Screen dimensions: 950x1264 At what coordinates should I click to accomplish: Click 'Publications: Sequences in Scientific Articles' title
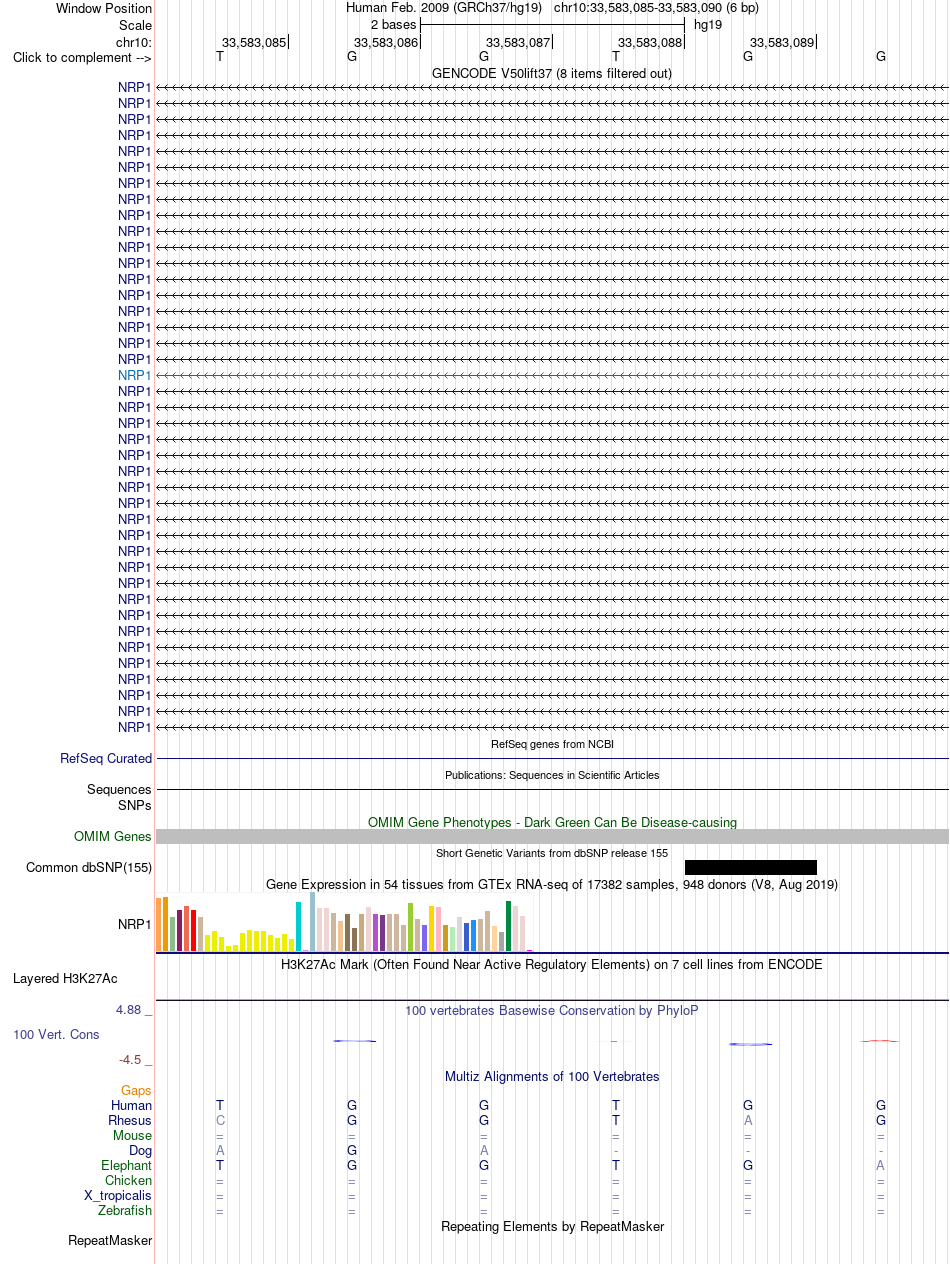pos(552,775)
